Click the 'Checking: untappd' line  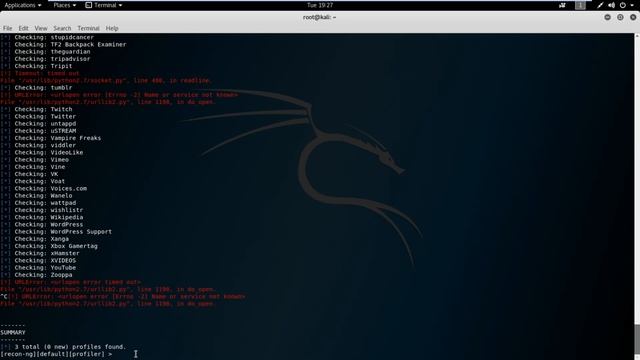[x=38, y=124]
